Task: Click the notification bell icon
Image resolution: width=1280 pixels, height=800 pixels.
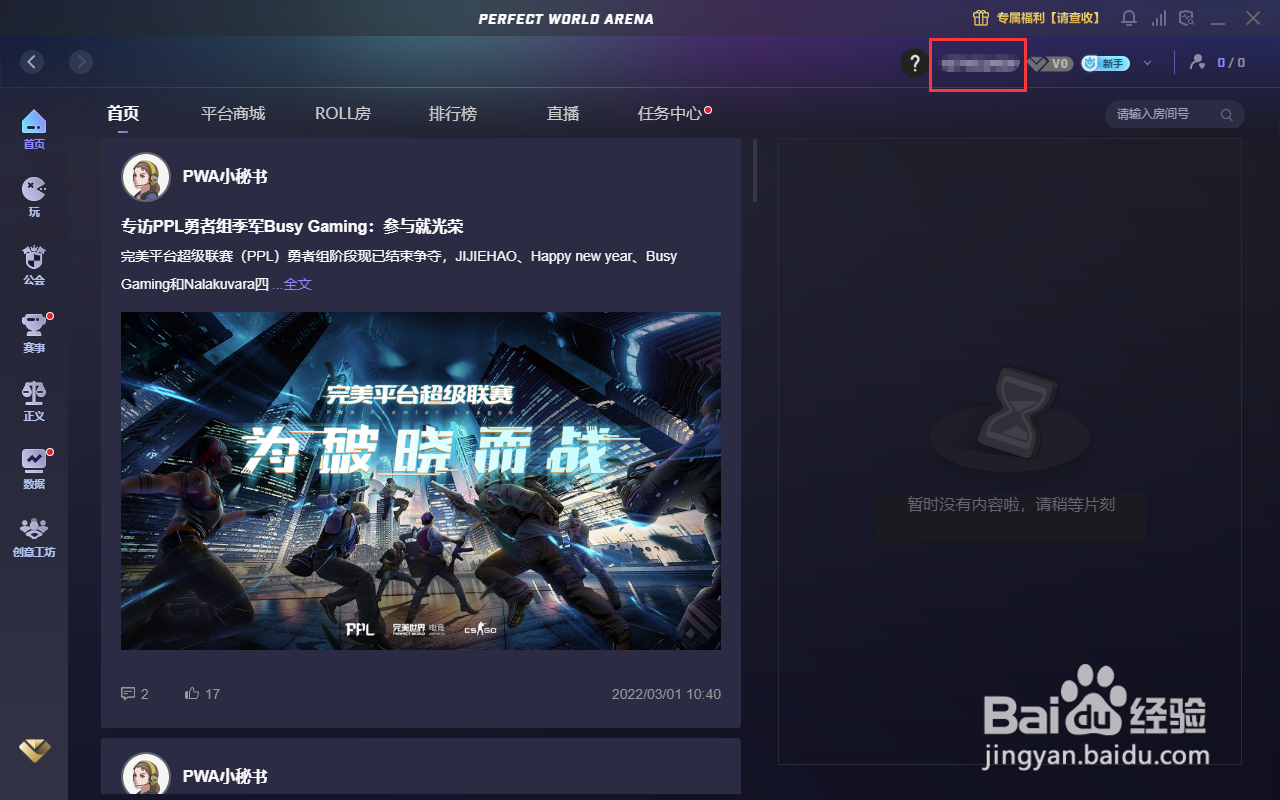Action: click(x=1129, y=18)
